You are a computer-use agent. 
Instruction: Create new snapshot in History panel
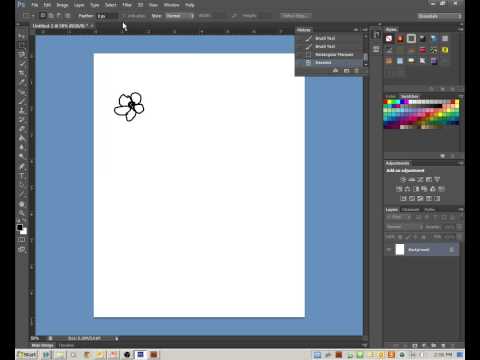346,71
